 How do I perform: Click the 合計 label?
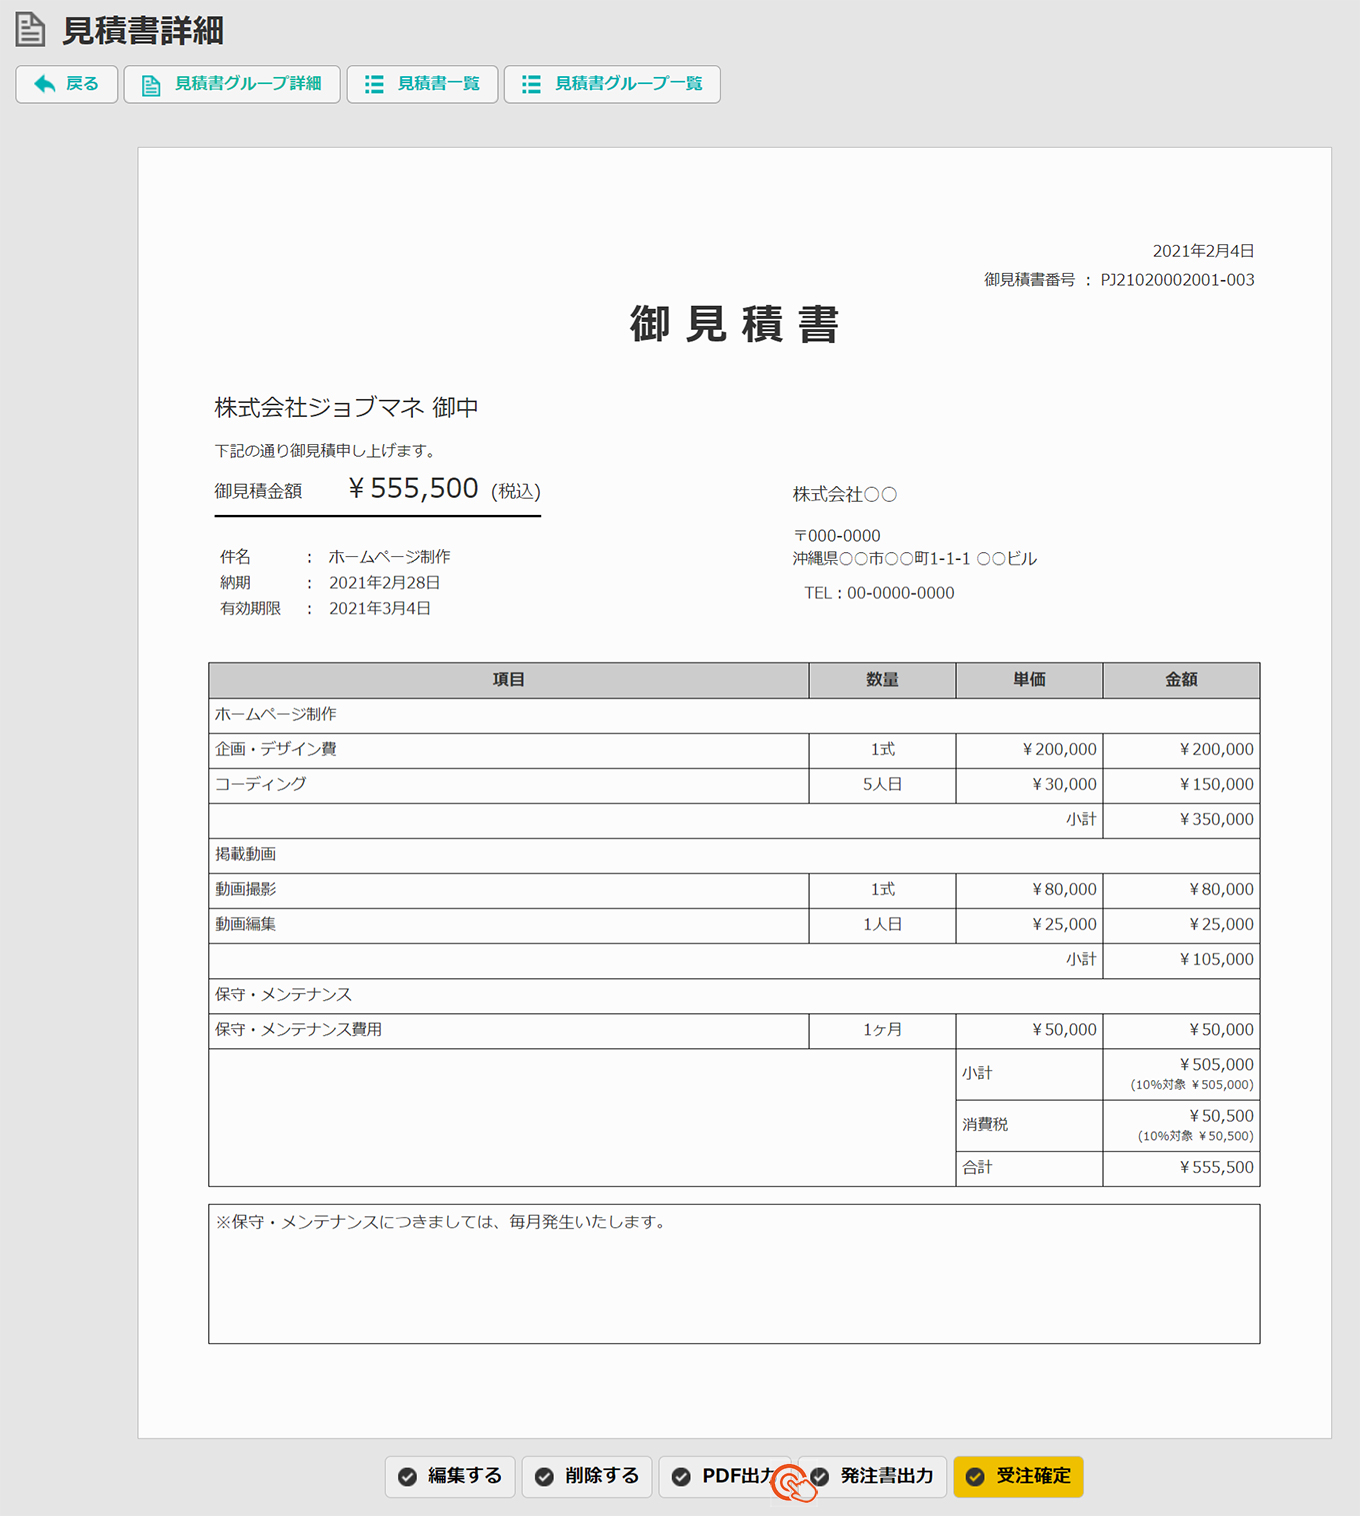[x=977, y=1167]
